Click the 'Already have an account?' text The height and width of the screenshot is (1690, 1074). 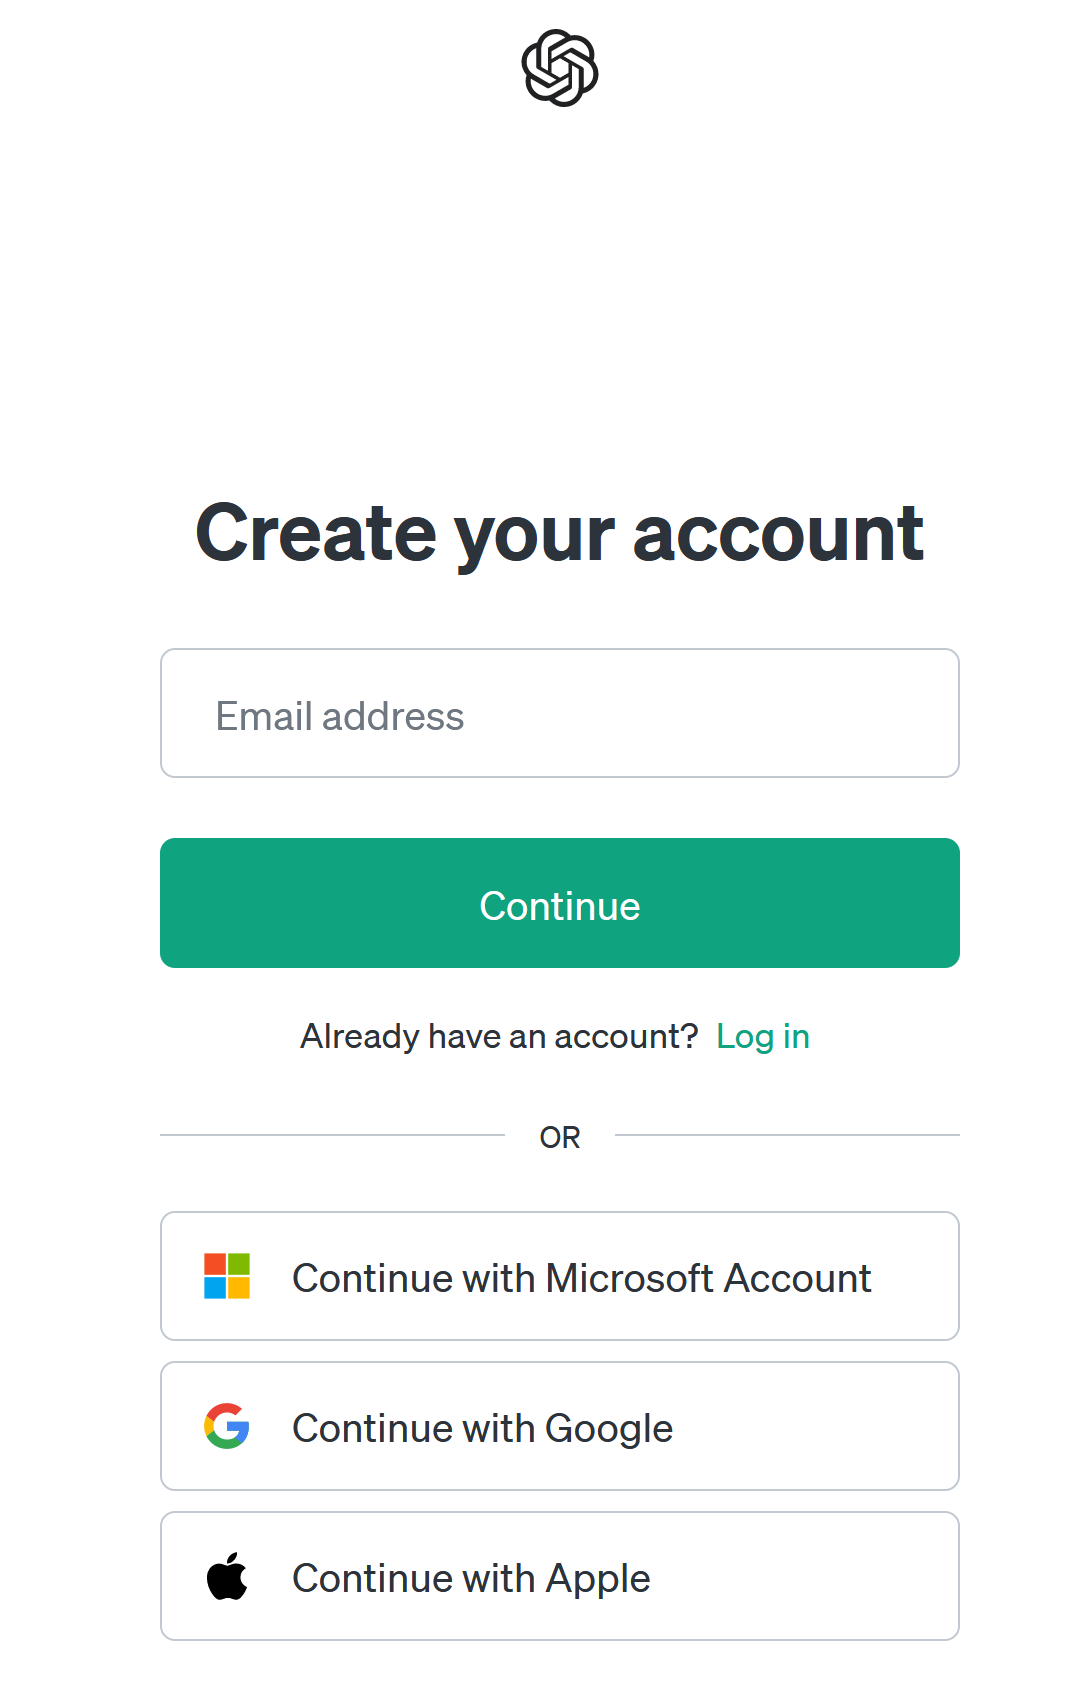pyautogui.click(x=499, y=1037)
